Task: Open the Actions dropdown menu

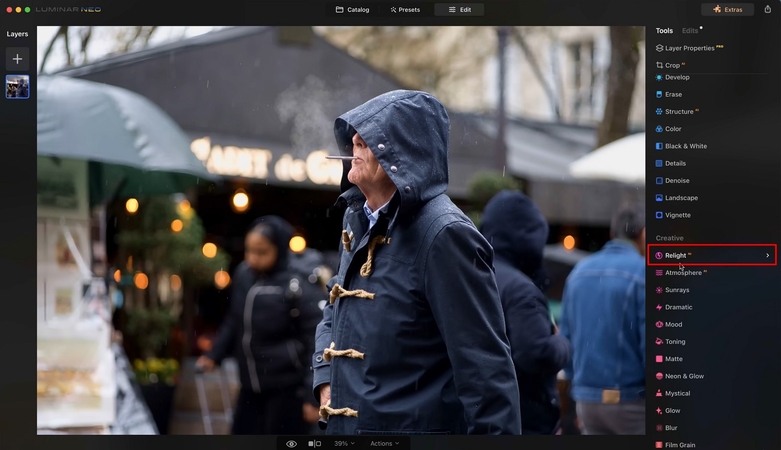Action: click(385, 444)
